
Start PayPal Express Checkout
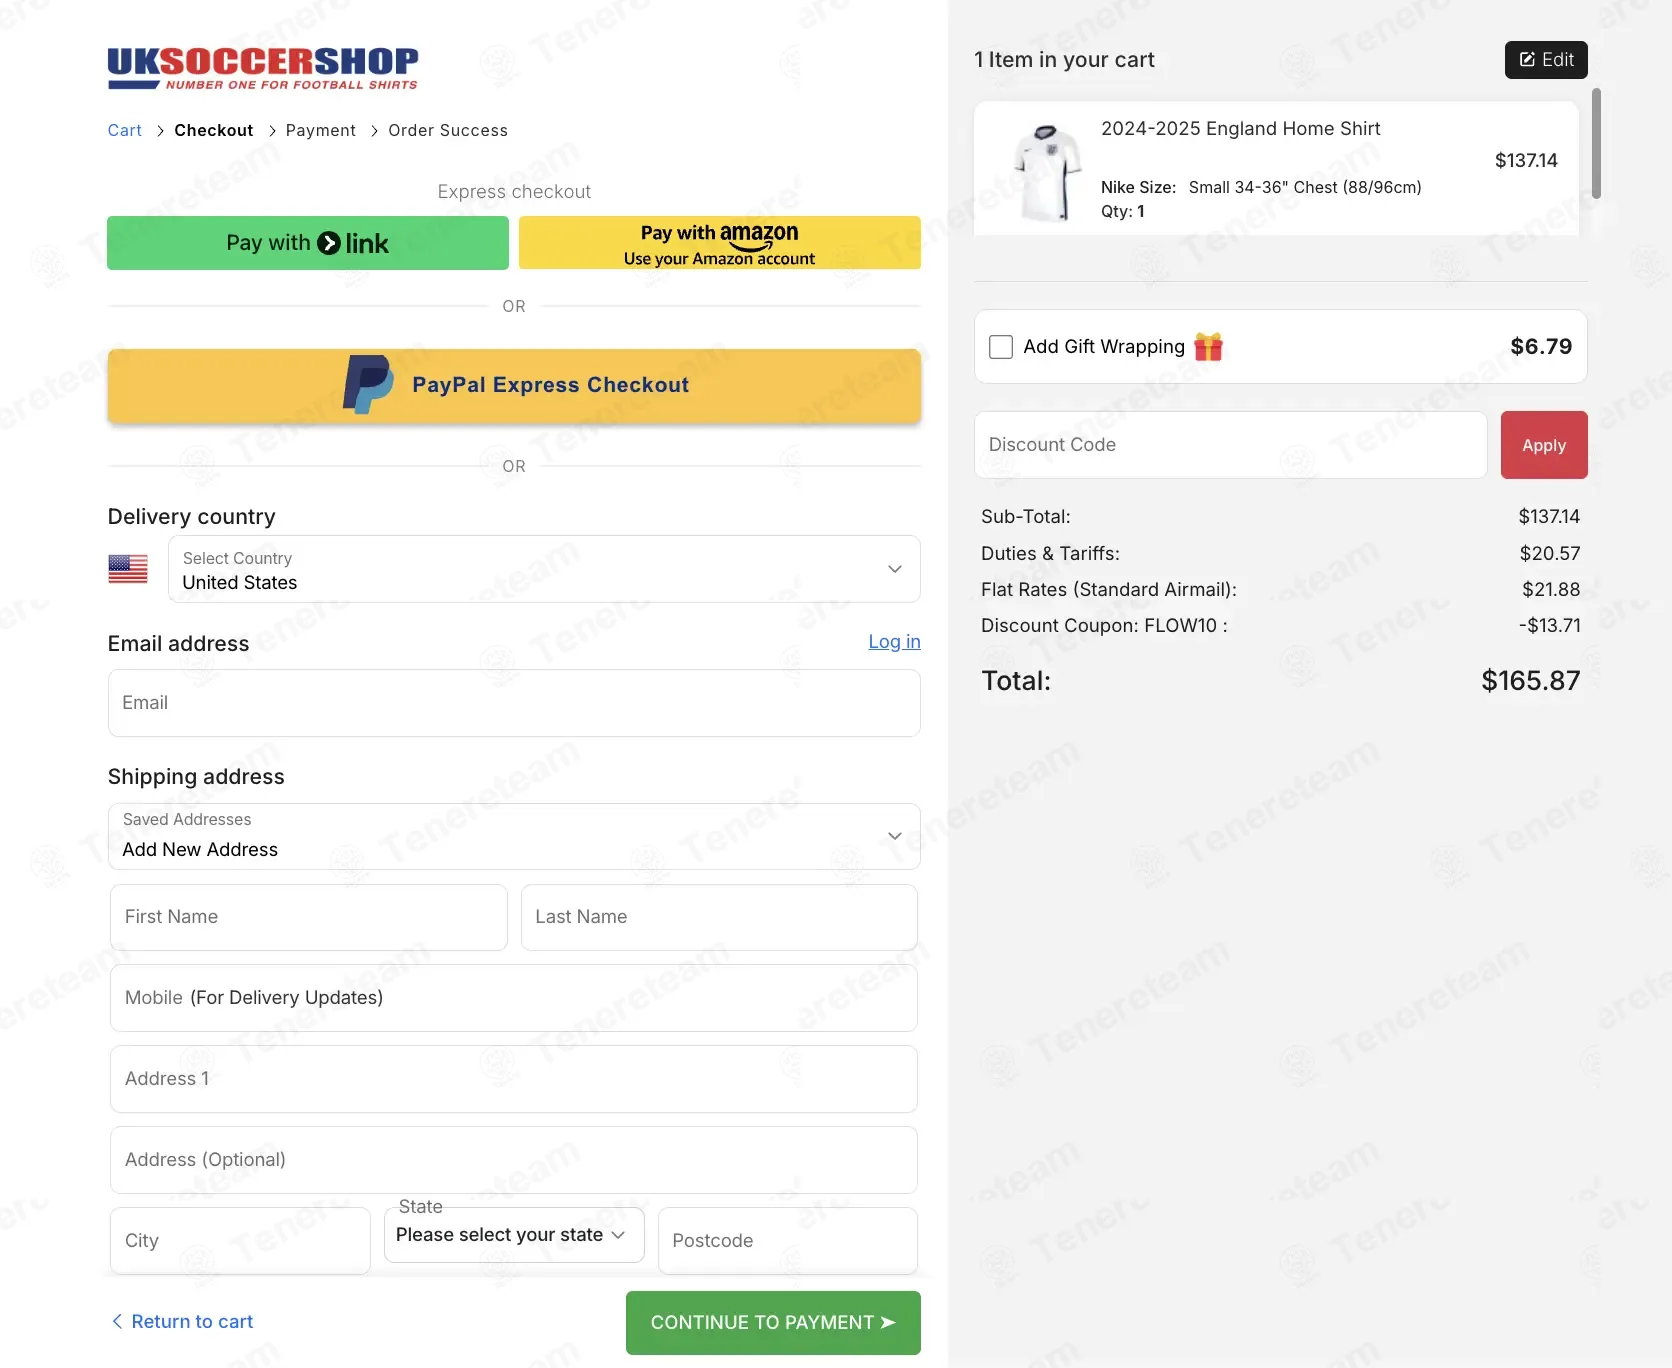514,386
